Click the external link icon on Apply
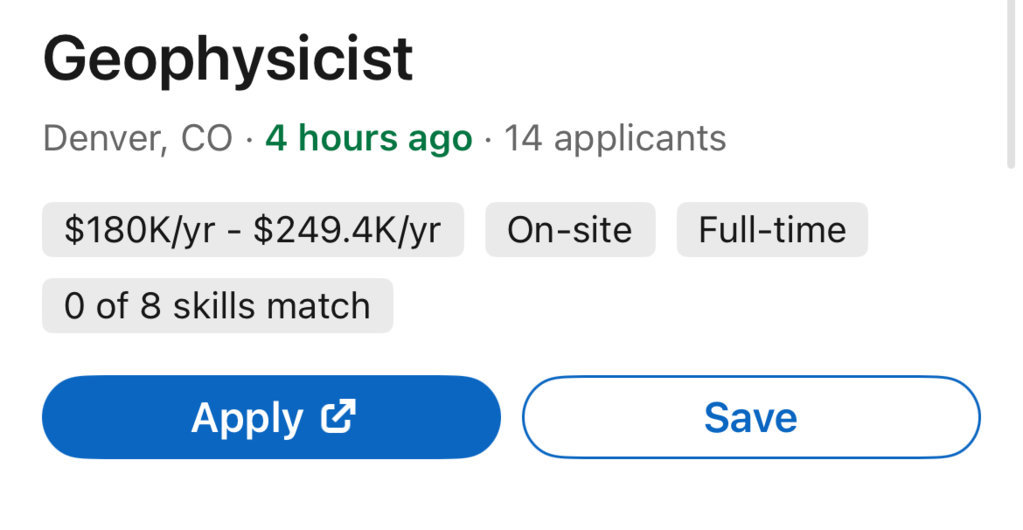This screenshot has height=530, width=1023. 338,416
